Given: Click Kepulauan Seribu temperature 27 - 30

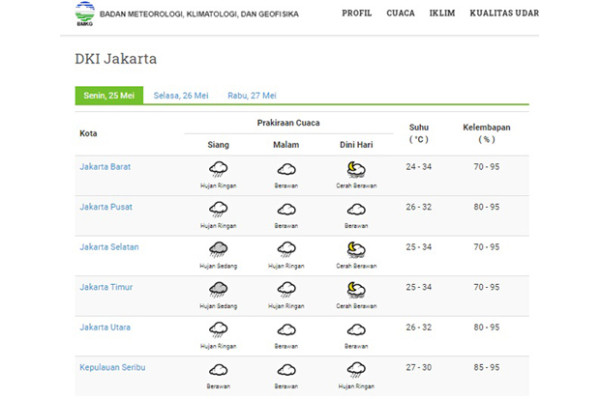Looking at the screenshot, I should [419, 368].
